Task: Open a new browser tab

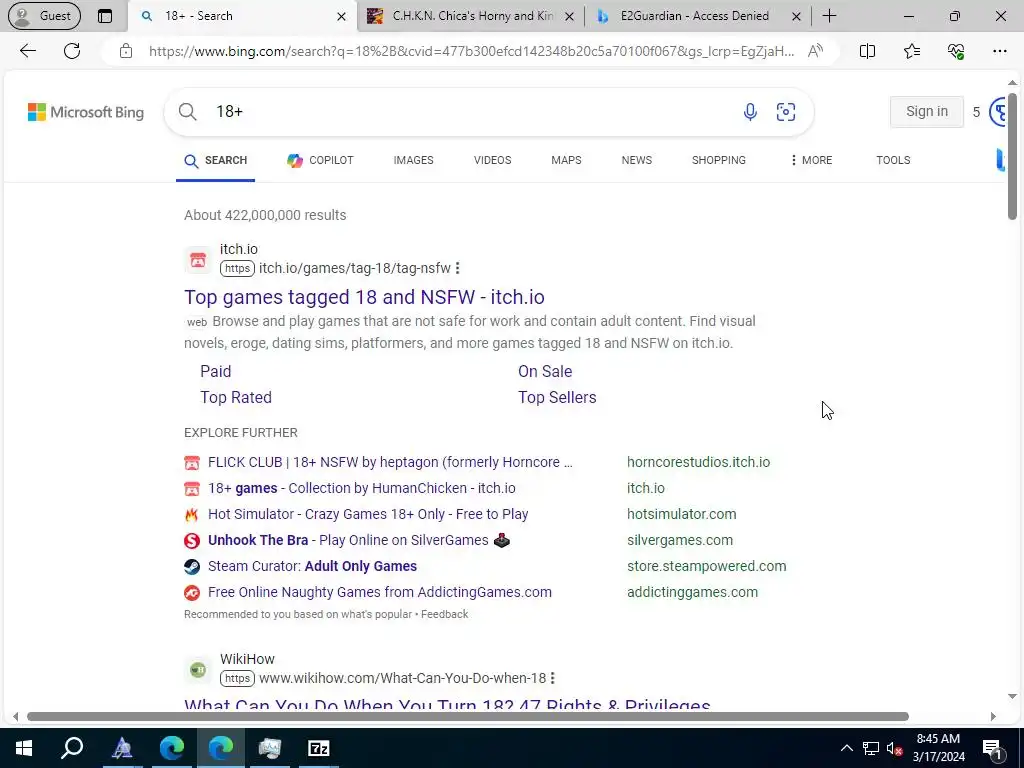Action: coord(829,16)
